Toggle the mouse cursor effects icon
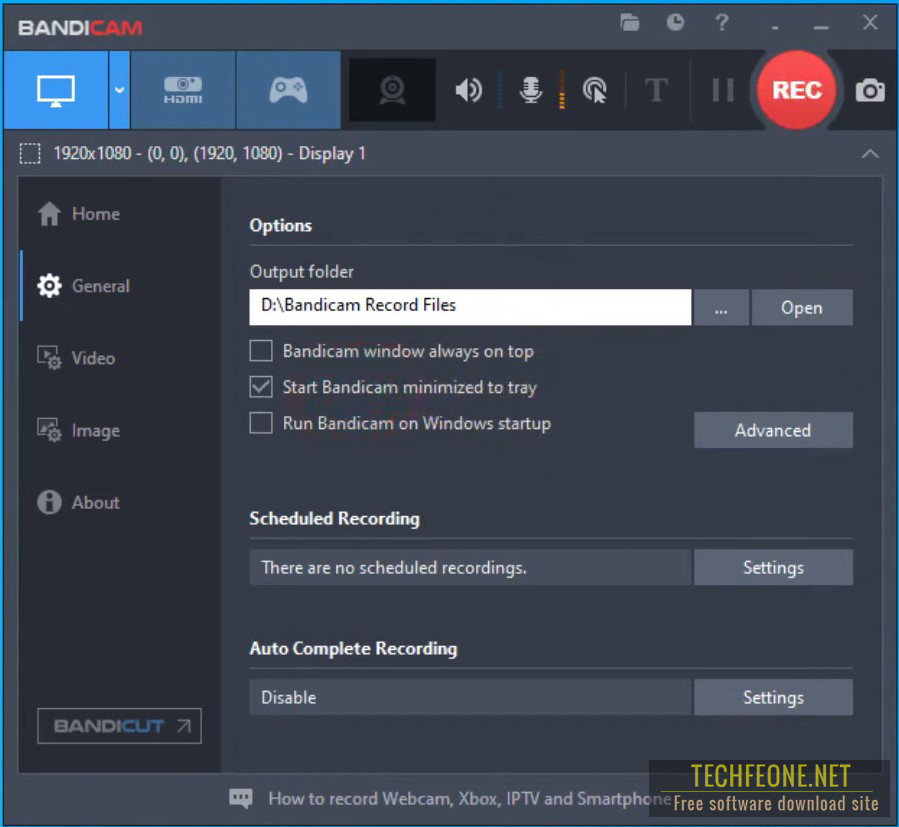 595,90
